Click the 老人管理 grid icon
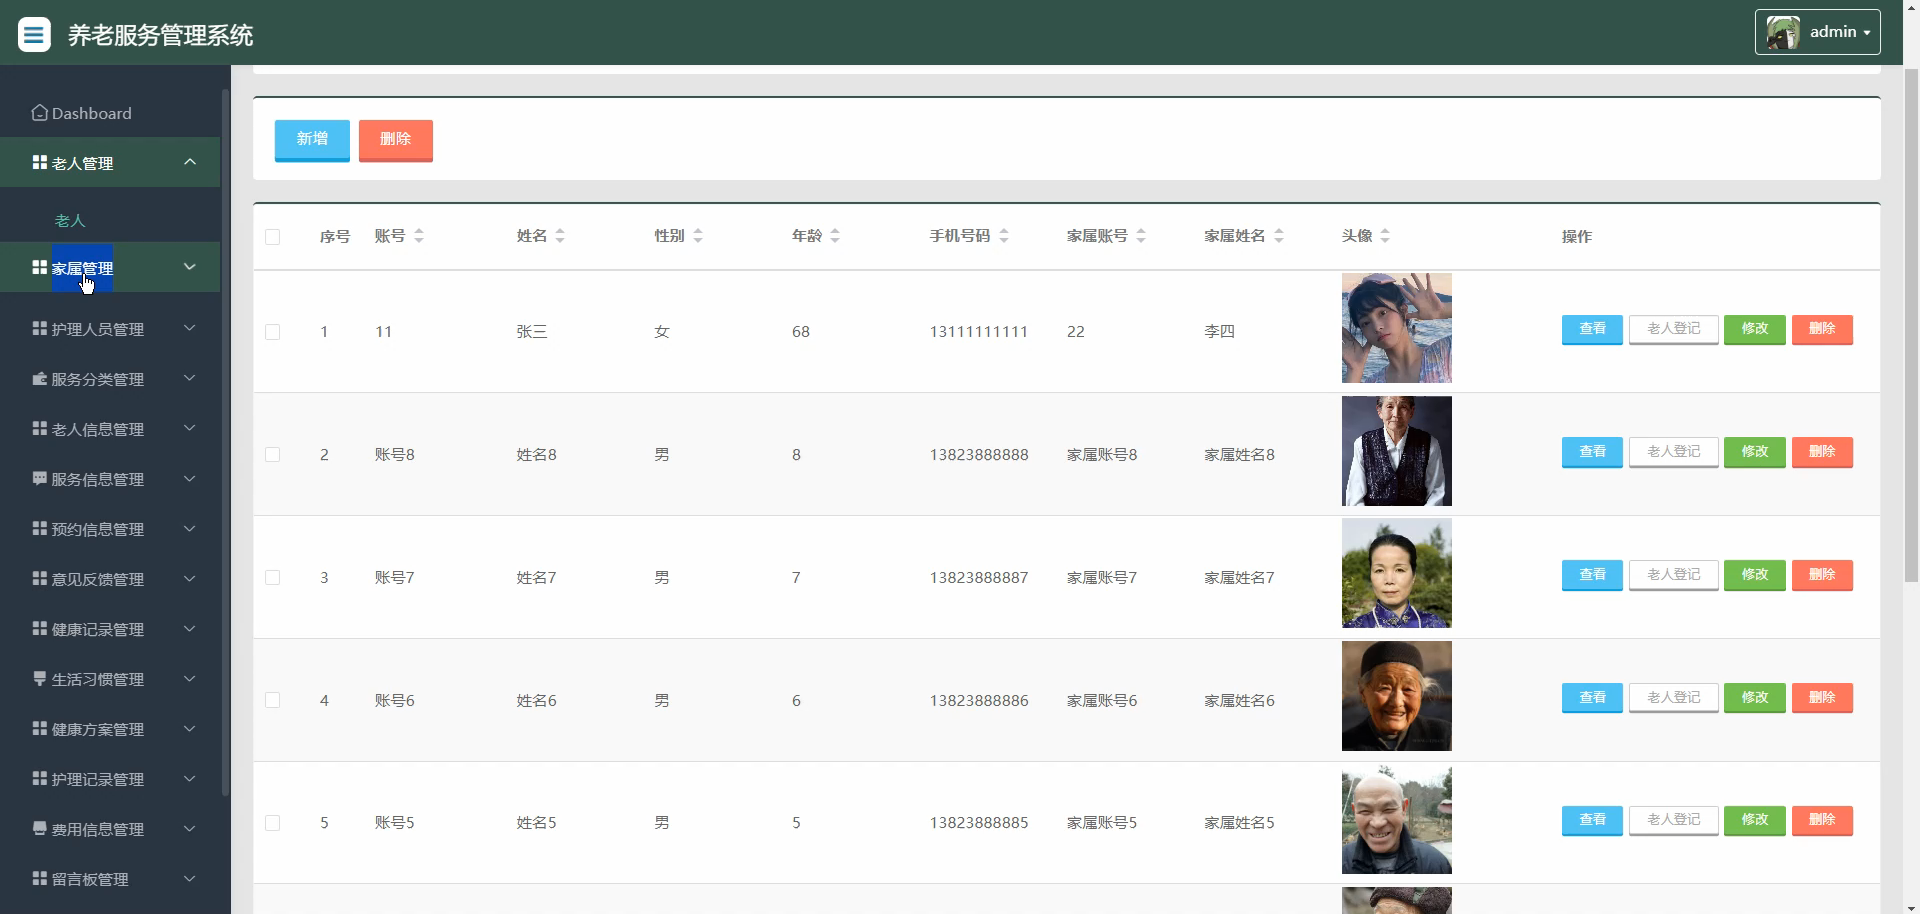 (40, 162)
